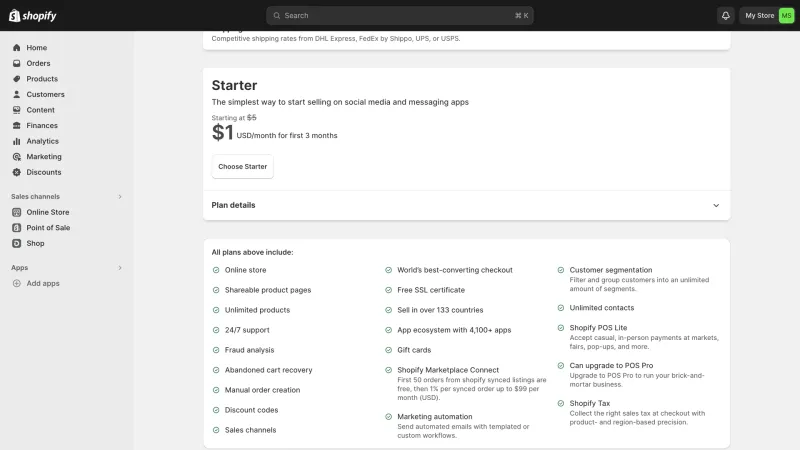
Task: Open the notifications bell
Action: 726,15
